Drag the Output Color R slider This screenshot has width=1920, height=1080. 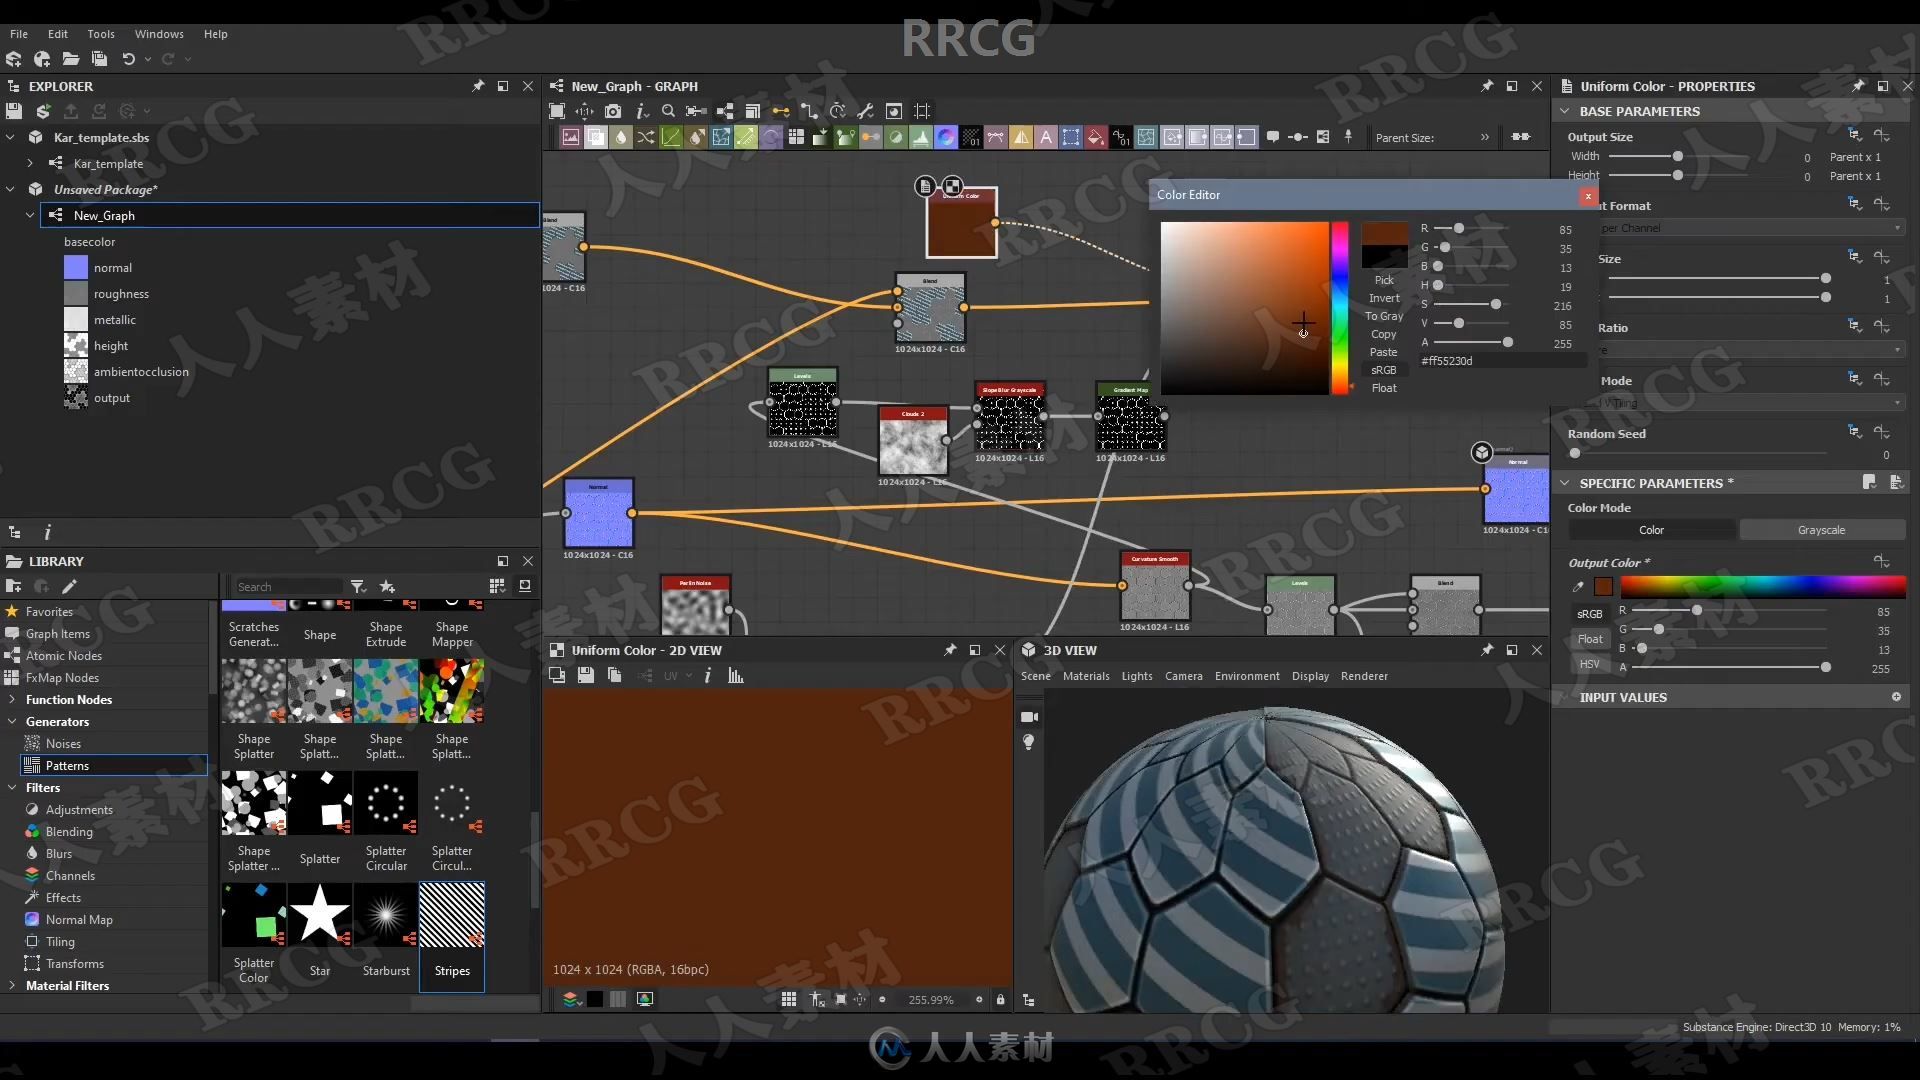tap(1697, 611)
